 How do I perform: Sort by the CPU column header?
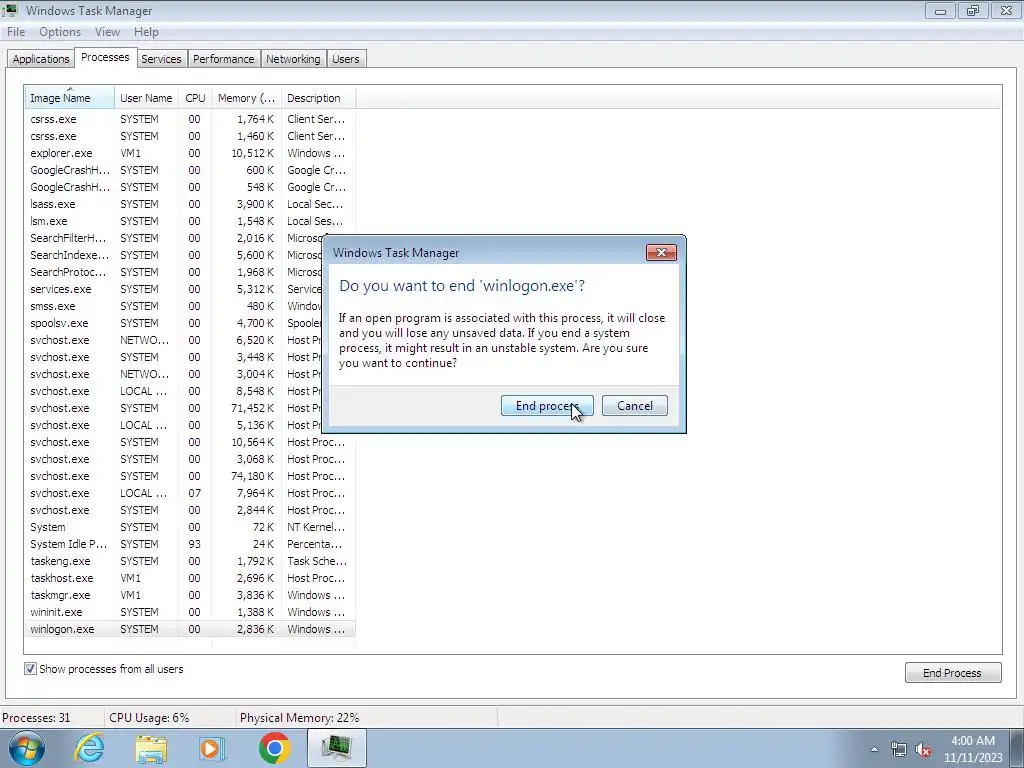[x=195, y=97]
